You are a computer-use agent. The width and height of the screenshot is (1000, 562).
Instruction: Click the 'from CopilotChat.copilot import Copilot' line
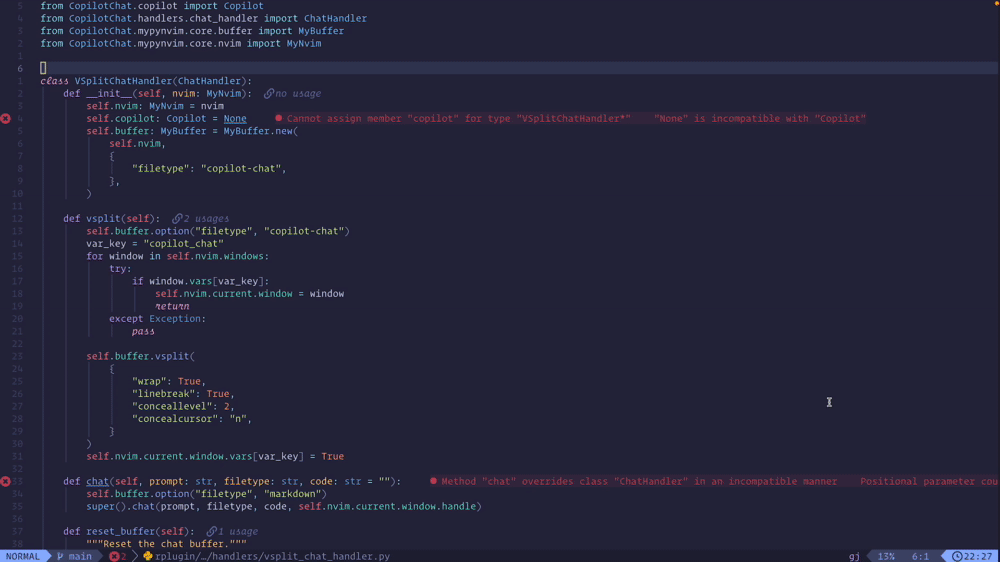click(152, 6)
